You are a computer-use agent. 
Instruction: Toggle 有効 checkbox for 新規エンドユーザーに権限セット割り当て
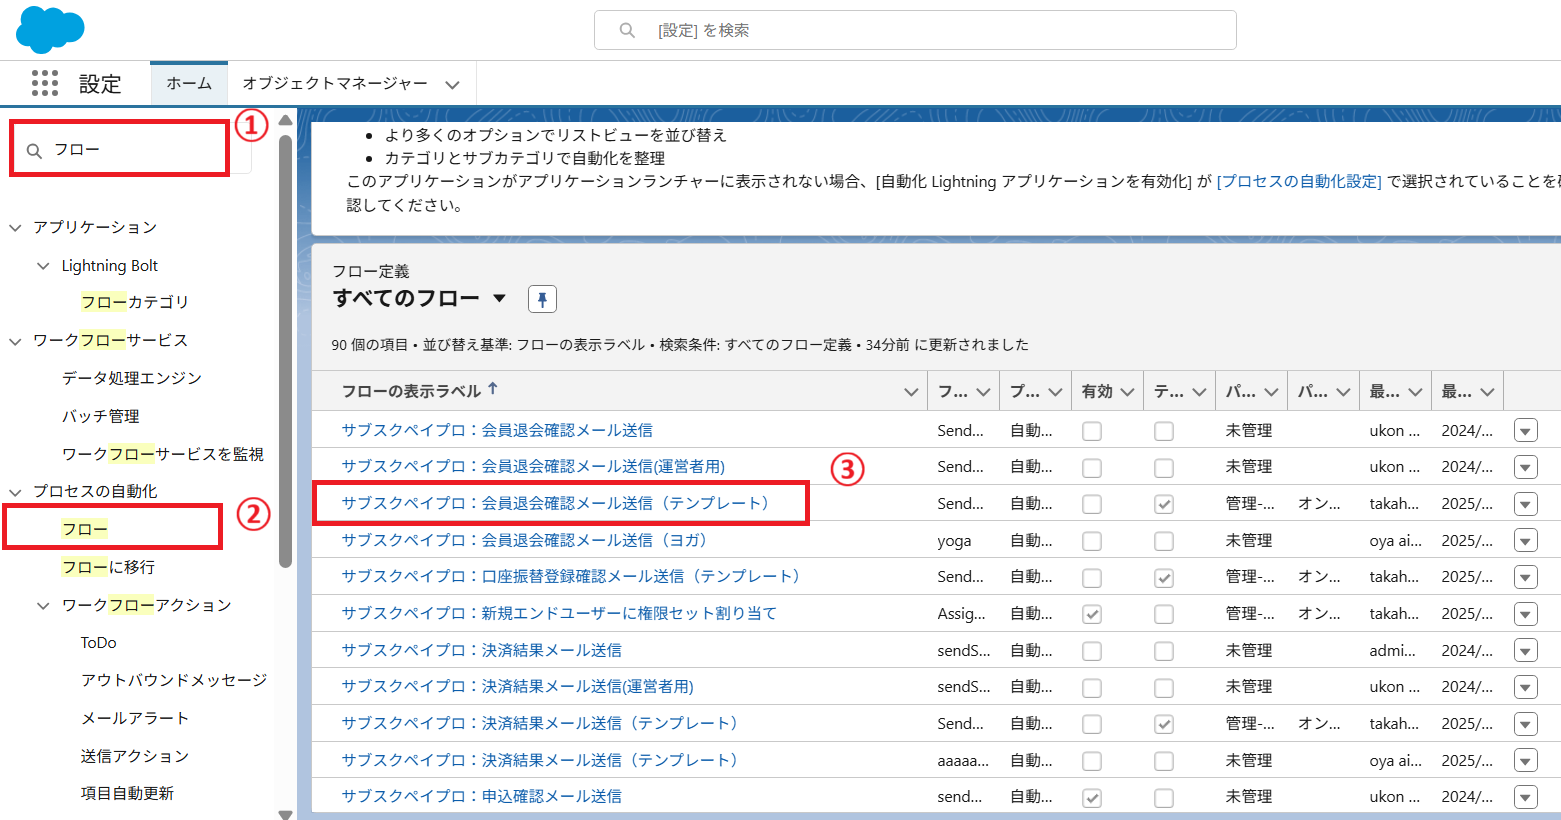tap(1092, 614)
